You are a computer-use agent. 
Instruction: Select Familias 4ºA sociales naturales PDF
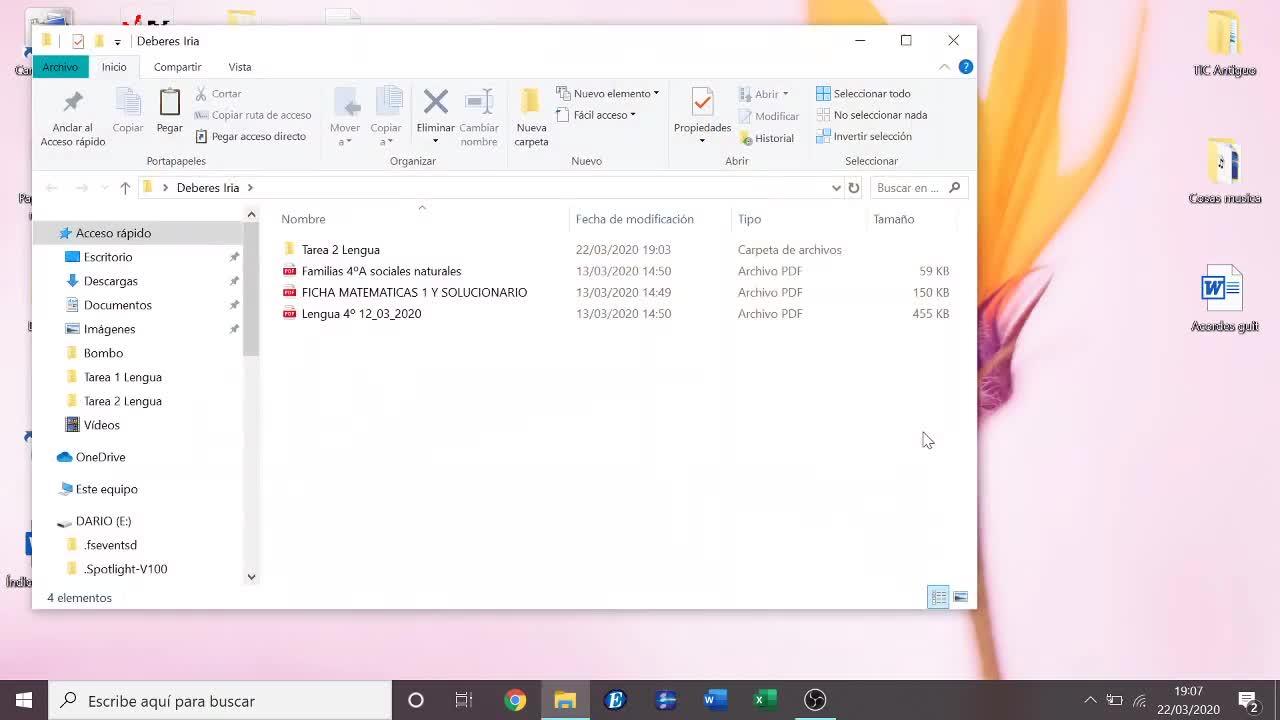tap(617, 271)
